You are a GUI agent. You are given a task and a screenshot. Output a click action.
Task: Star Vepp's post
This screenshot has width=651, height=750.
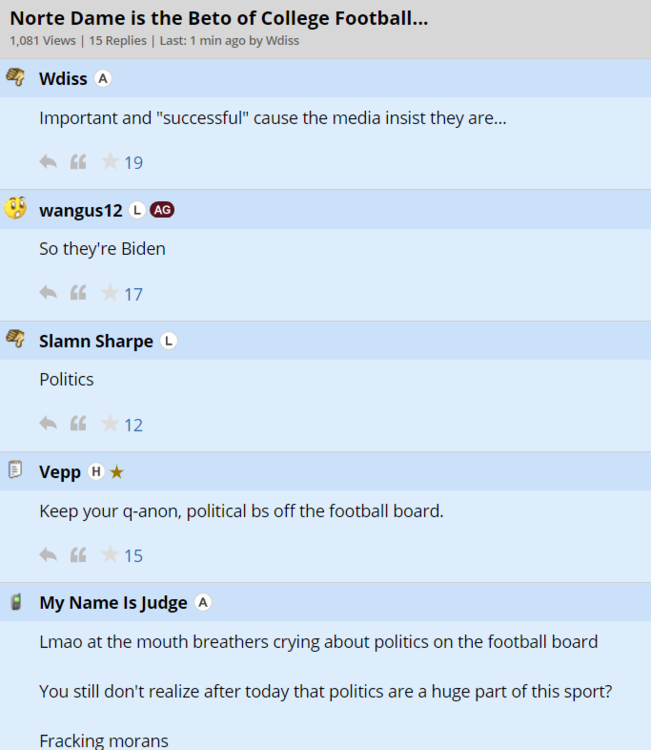coord(110,555)
